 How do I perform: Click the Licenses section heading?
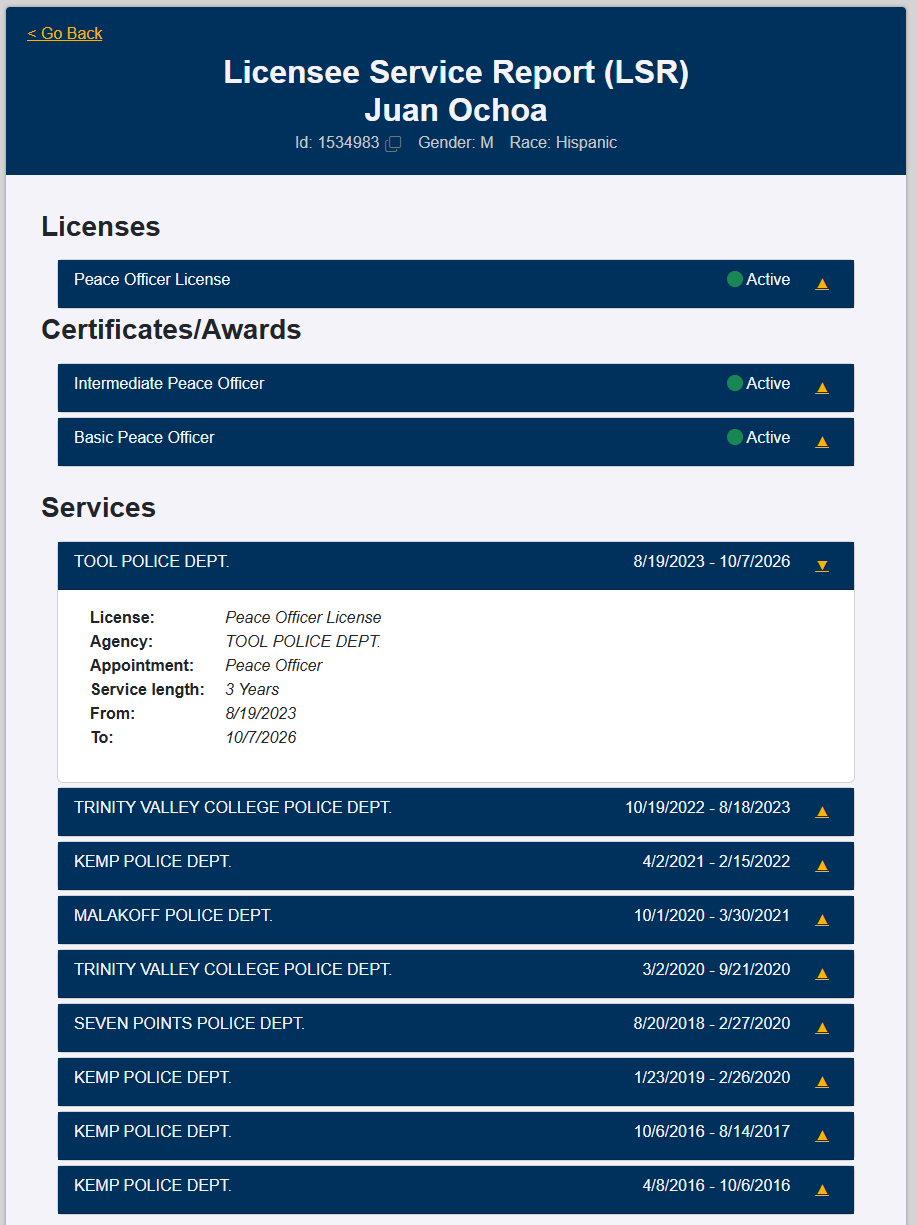coord(101,227)
